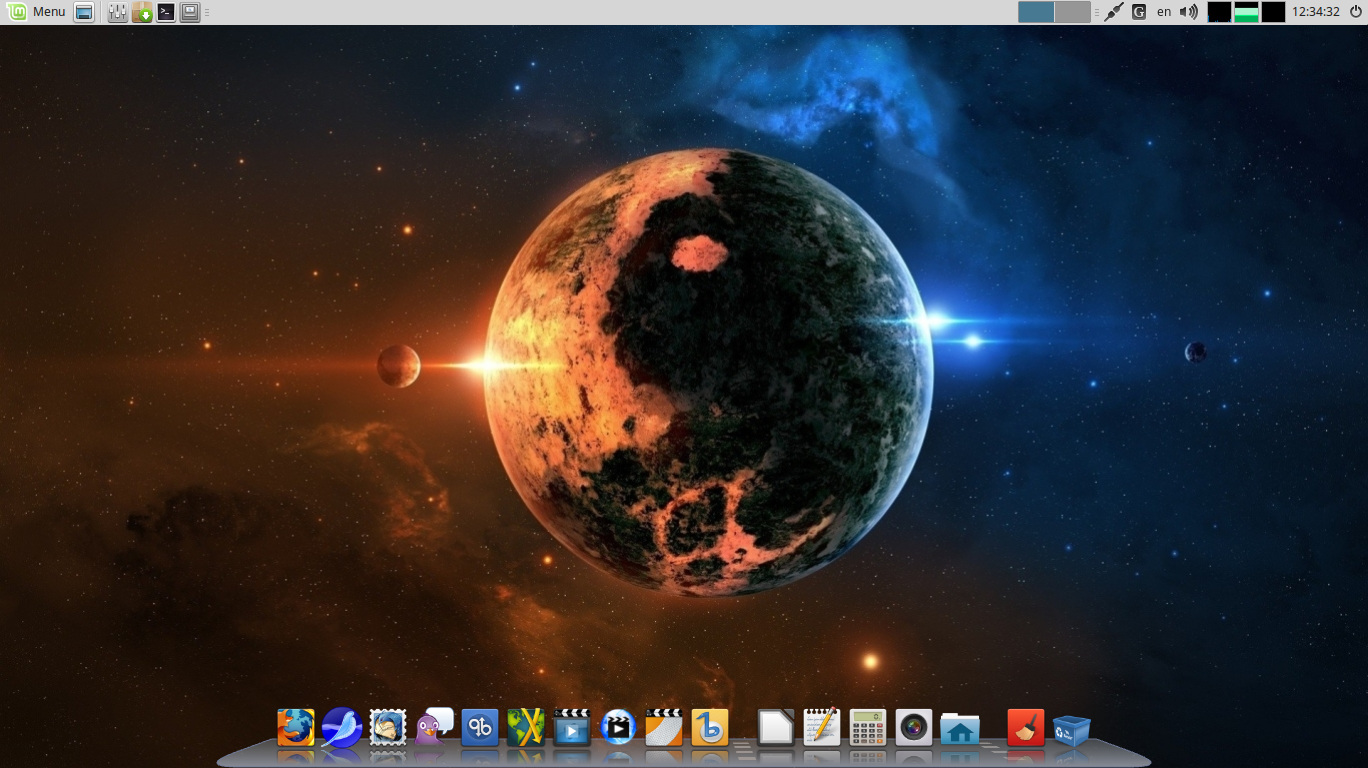This screenshot has width=1368, height=768.
Task: Open the clapperboard video player dock icon
Action: [x=572, y=727]
